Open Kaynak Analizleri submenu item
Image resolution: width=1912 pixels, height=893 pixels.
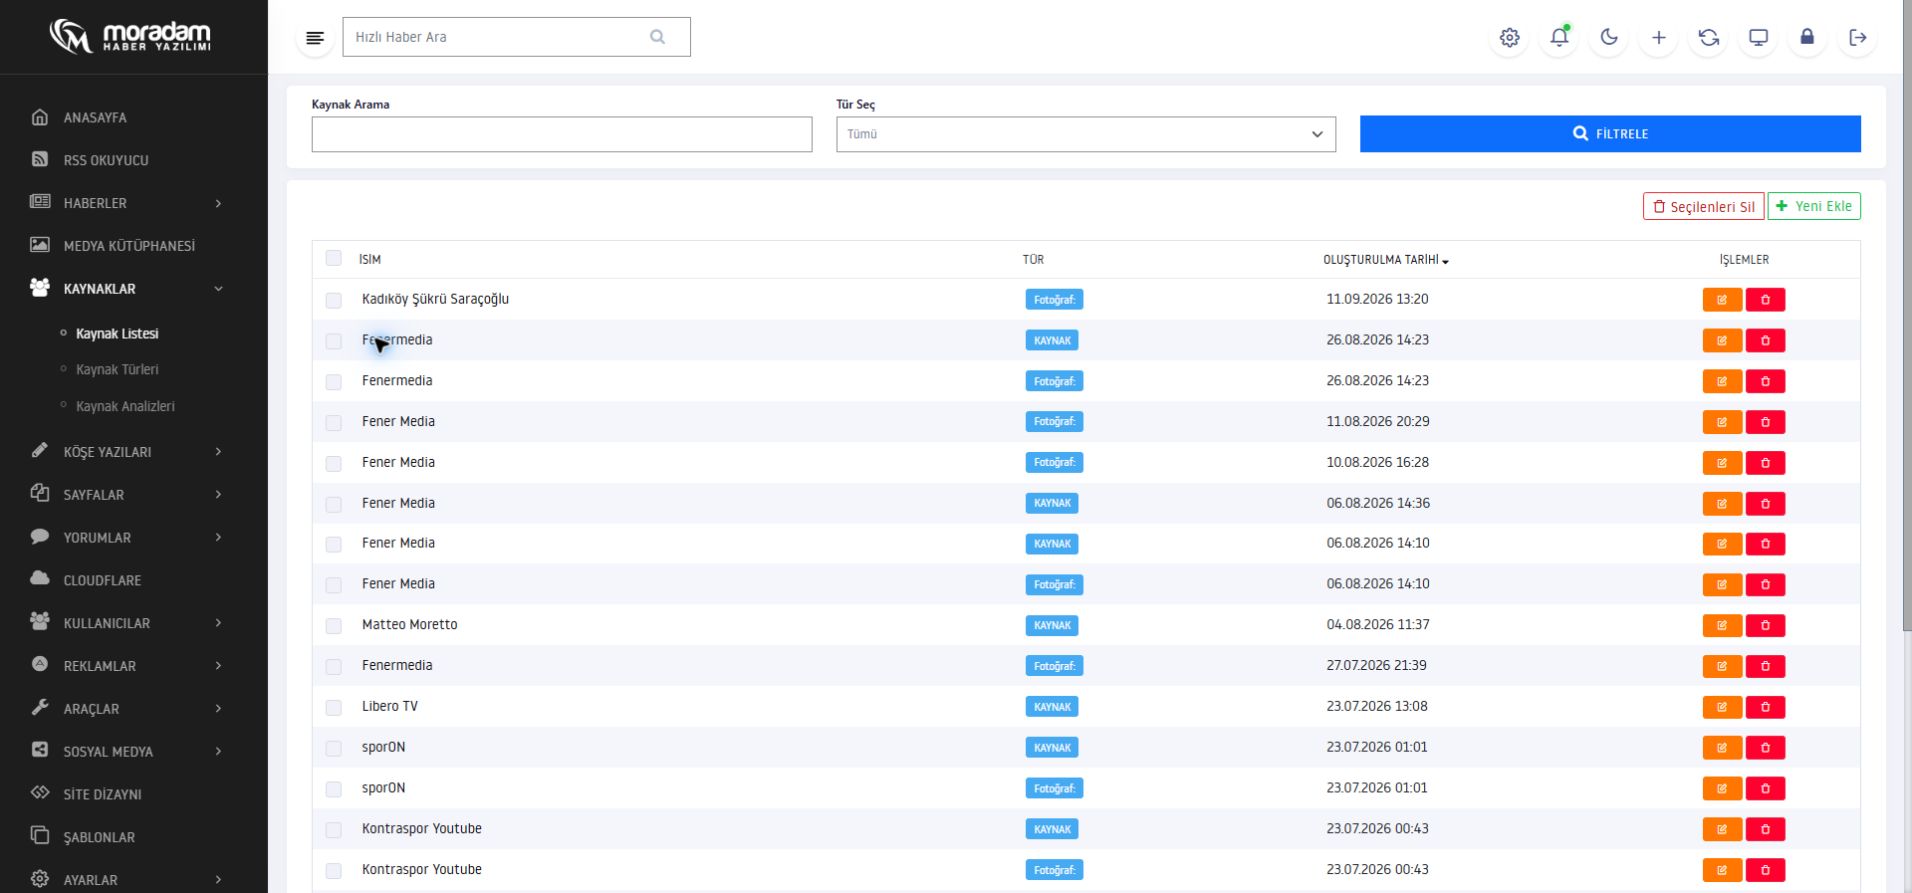pos(125,406)
